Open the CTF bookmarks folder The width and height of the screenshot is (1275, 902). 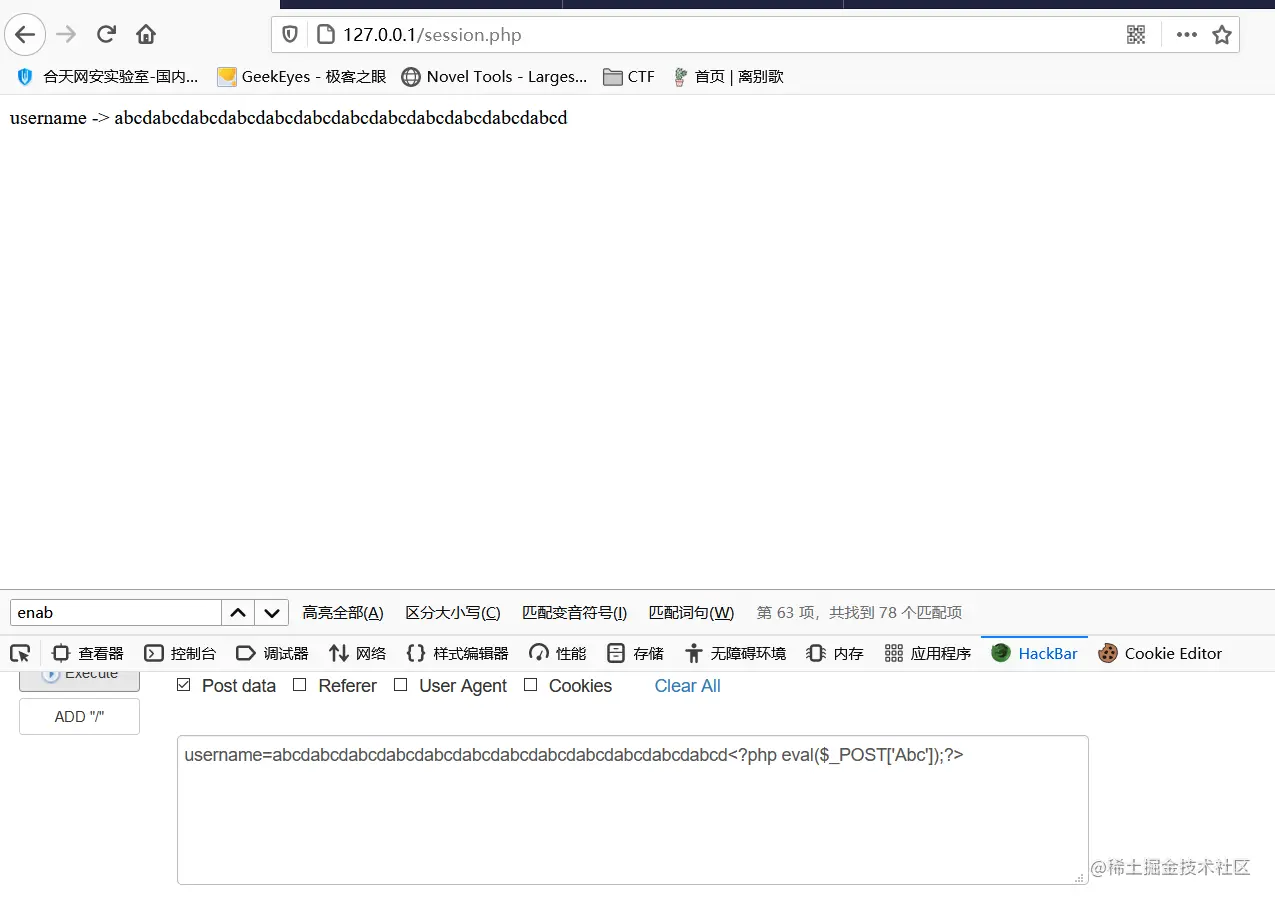click(x=629, y=76)
